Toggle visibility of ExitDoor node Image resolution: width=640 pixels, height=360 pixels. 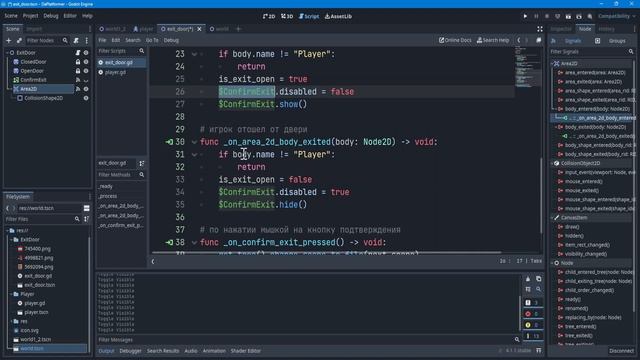(86, 53)
